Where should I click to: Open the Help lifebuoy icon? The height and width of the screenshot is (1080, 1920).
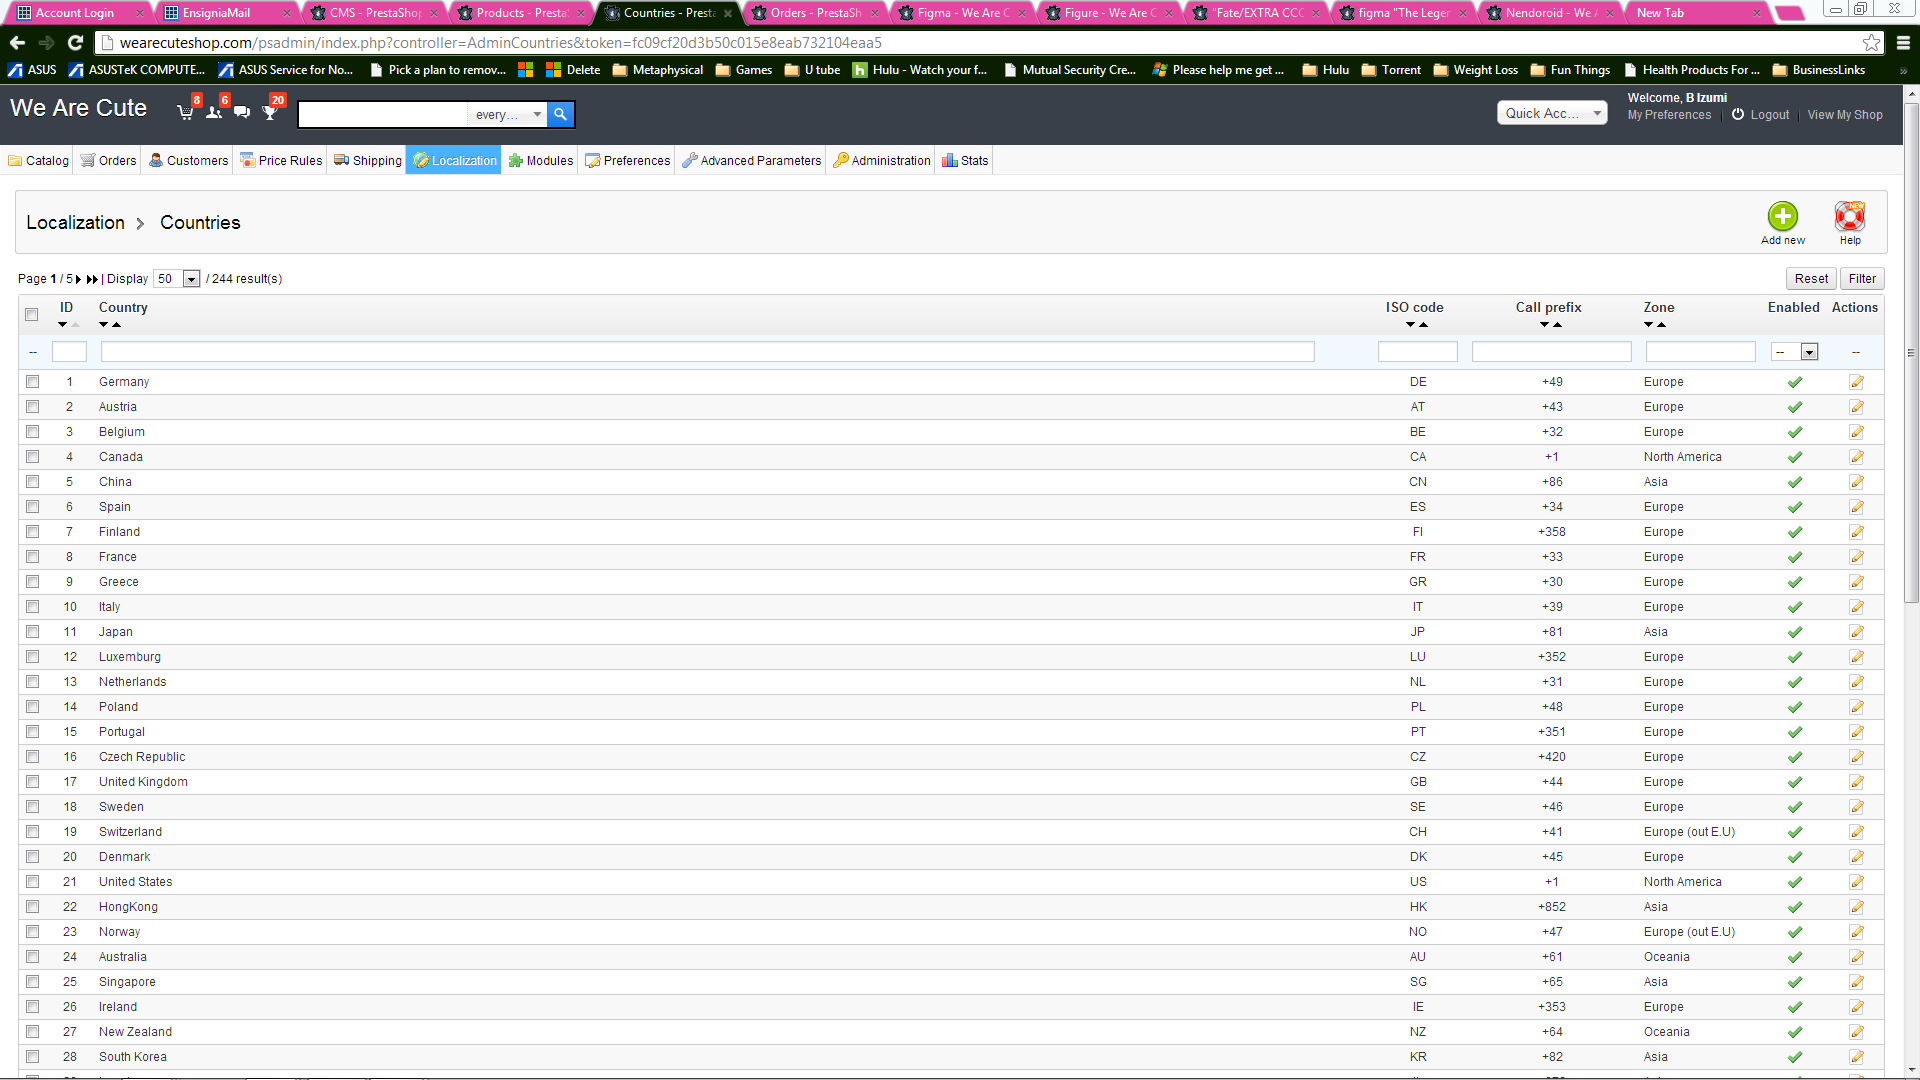[1849, 217]
